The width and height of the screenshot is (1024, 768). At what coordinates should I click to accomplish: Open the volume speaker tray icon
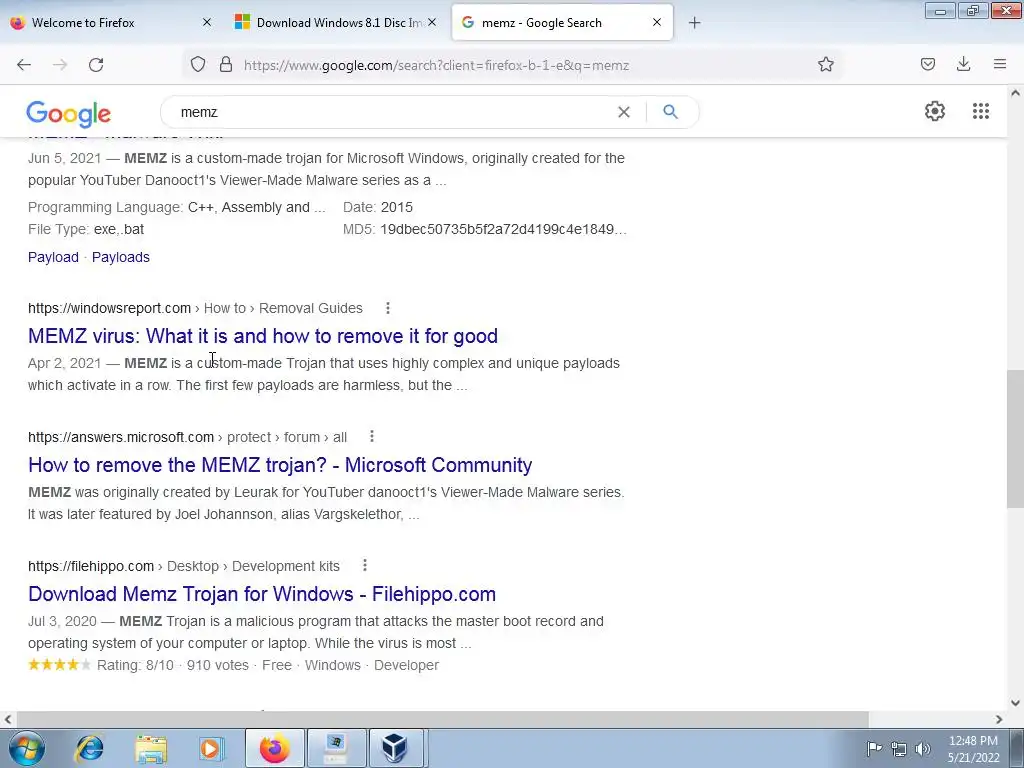pos(922,749)
